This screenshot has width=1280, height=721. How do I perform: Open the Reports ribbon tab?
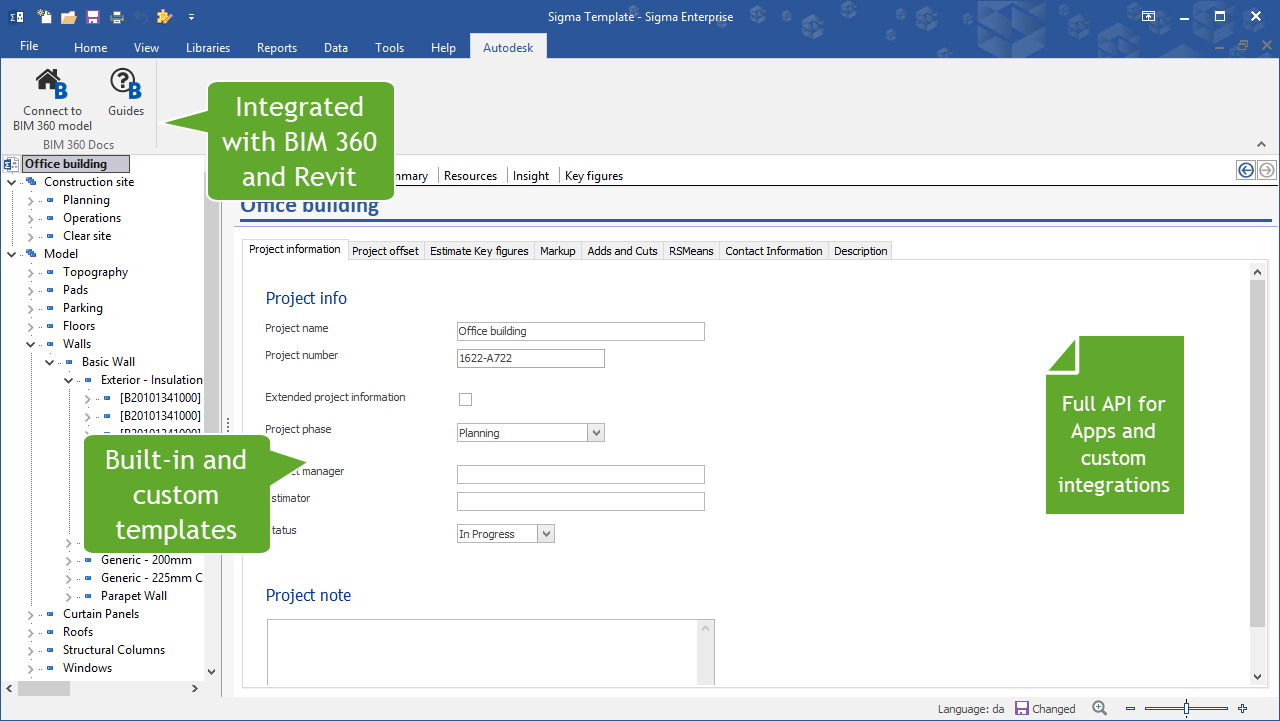click(277, 47)
